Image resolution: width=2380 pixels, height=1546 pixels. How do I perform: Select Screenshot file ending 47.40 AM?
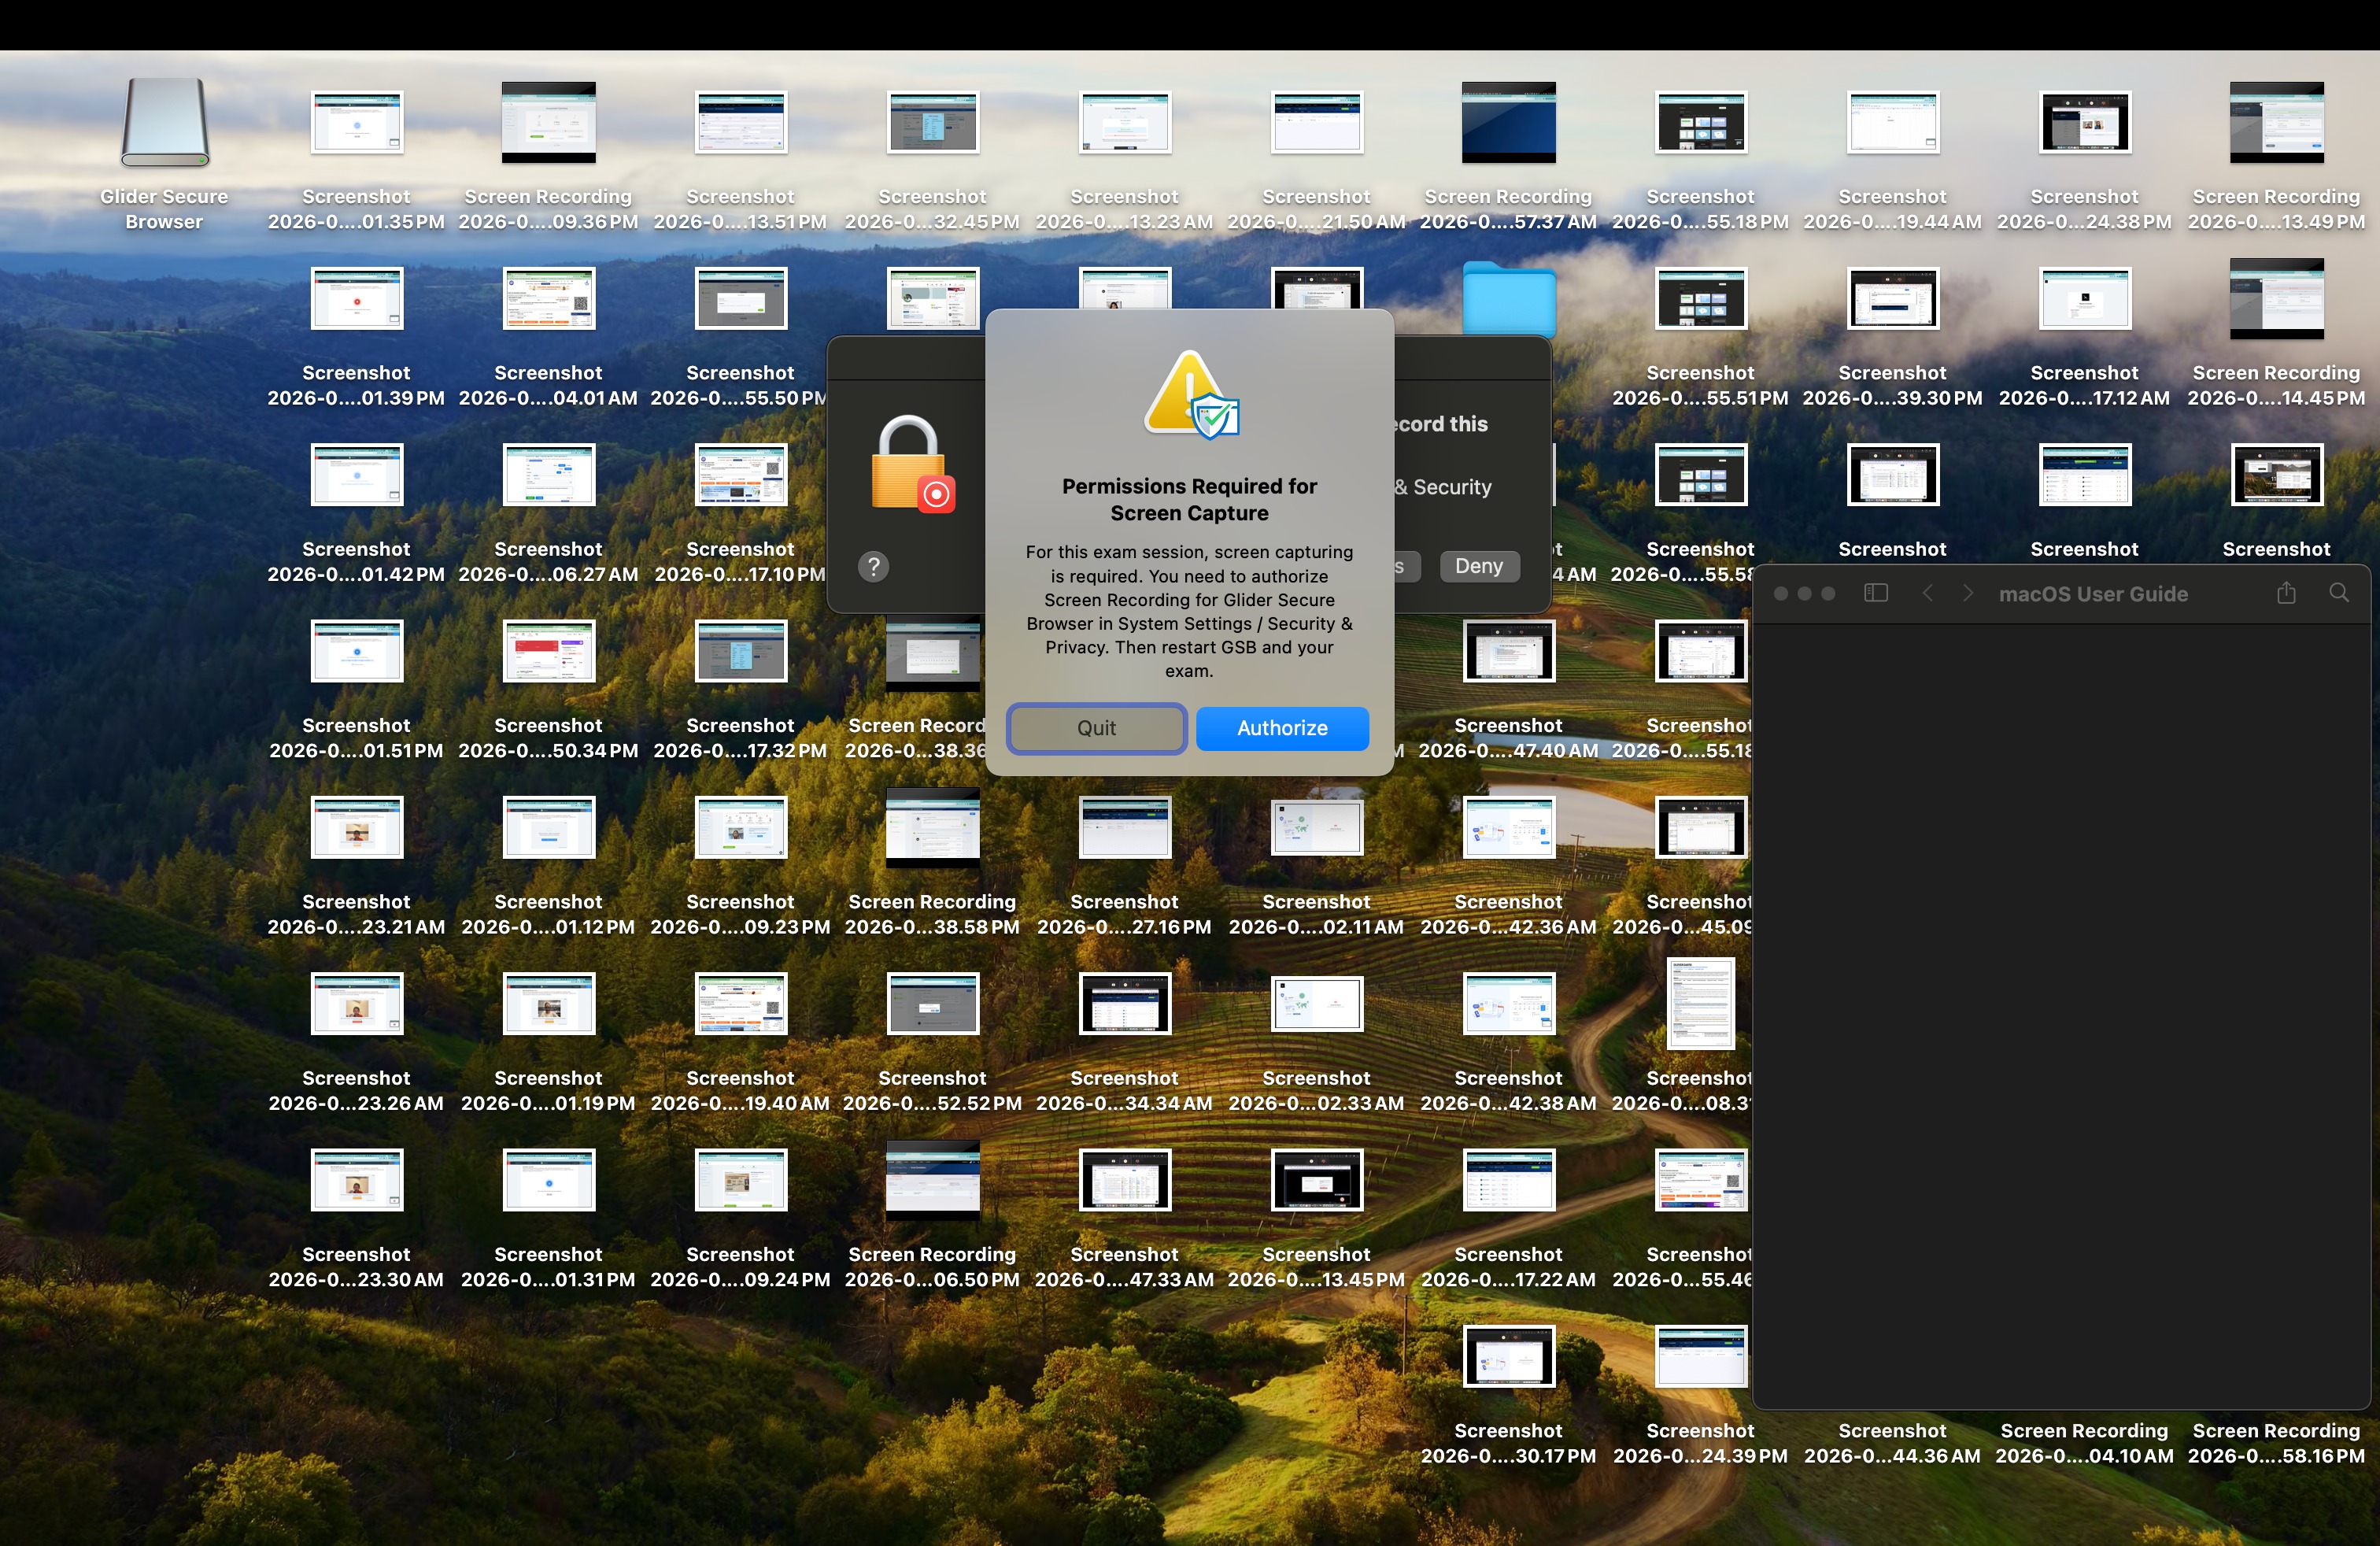[x=1509, y=650]
